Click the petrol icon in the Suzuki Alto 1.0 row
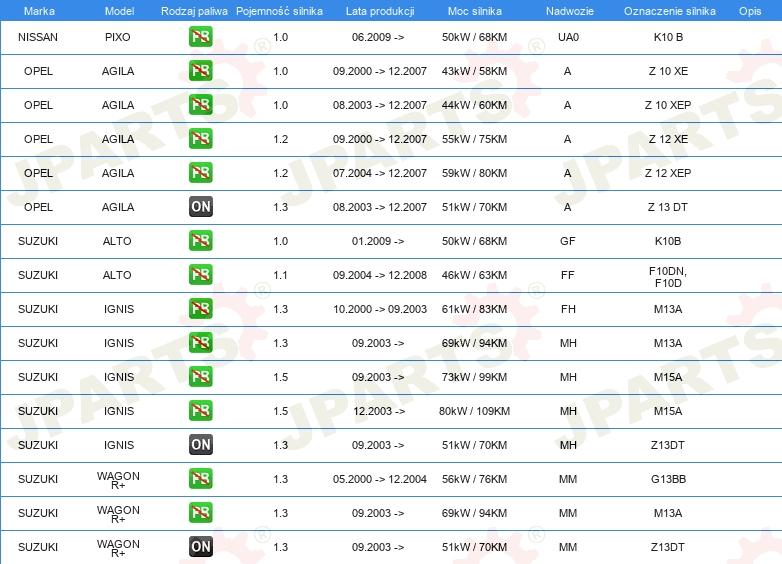Image resolution: width=782 pixels, height=564 pixels. [x=200, y=240]
